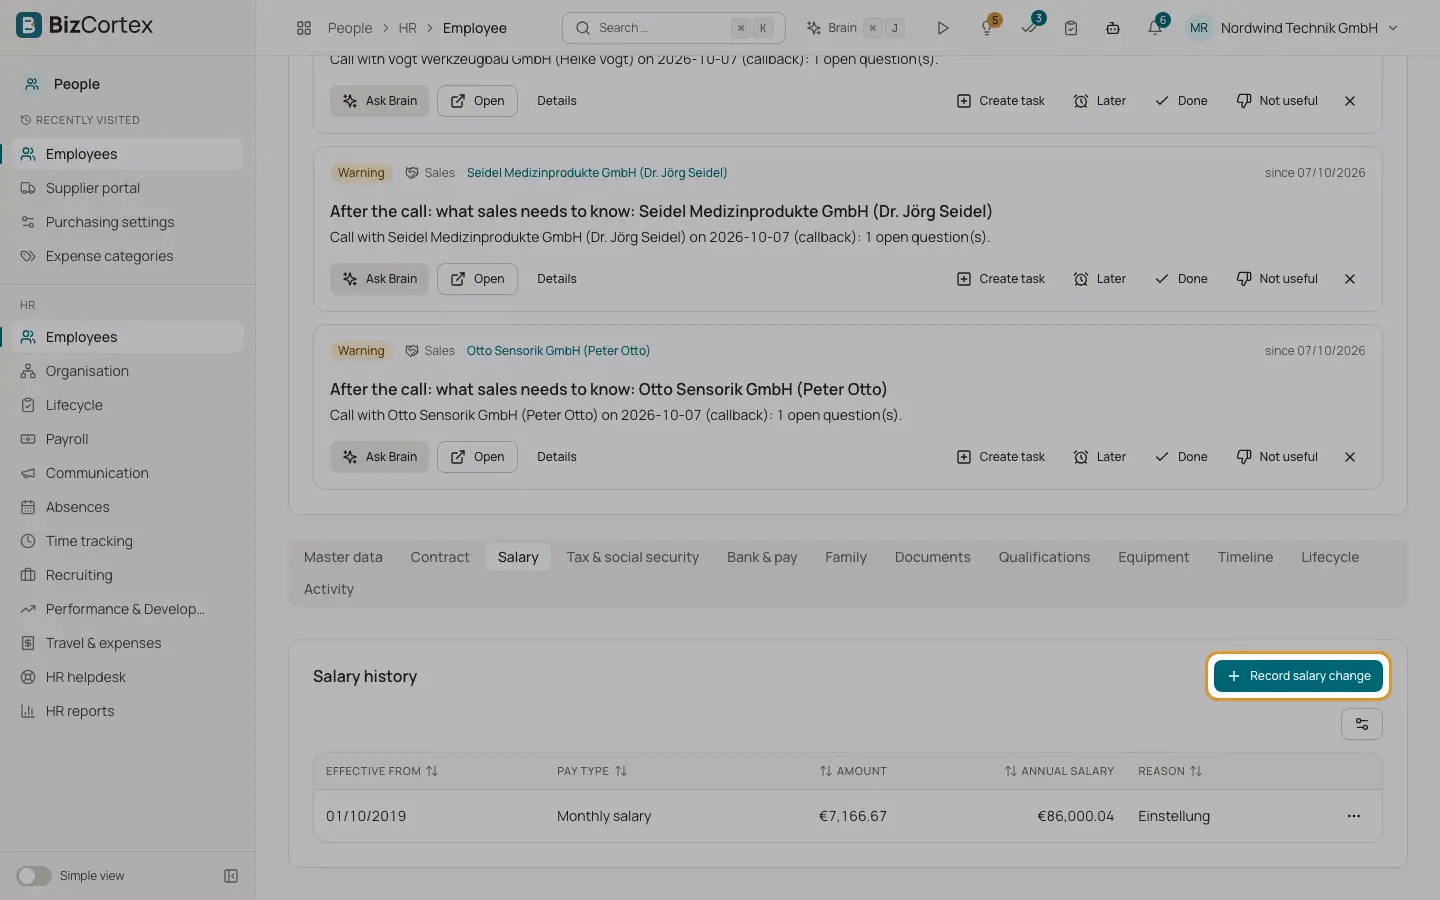Sort salary history by Annual Salary

1059,771
